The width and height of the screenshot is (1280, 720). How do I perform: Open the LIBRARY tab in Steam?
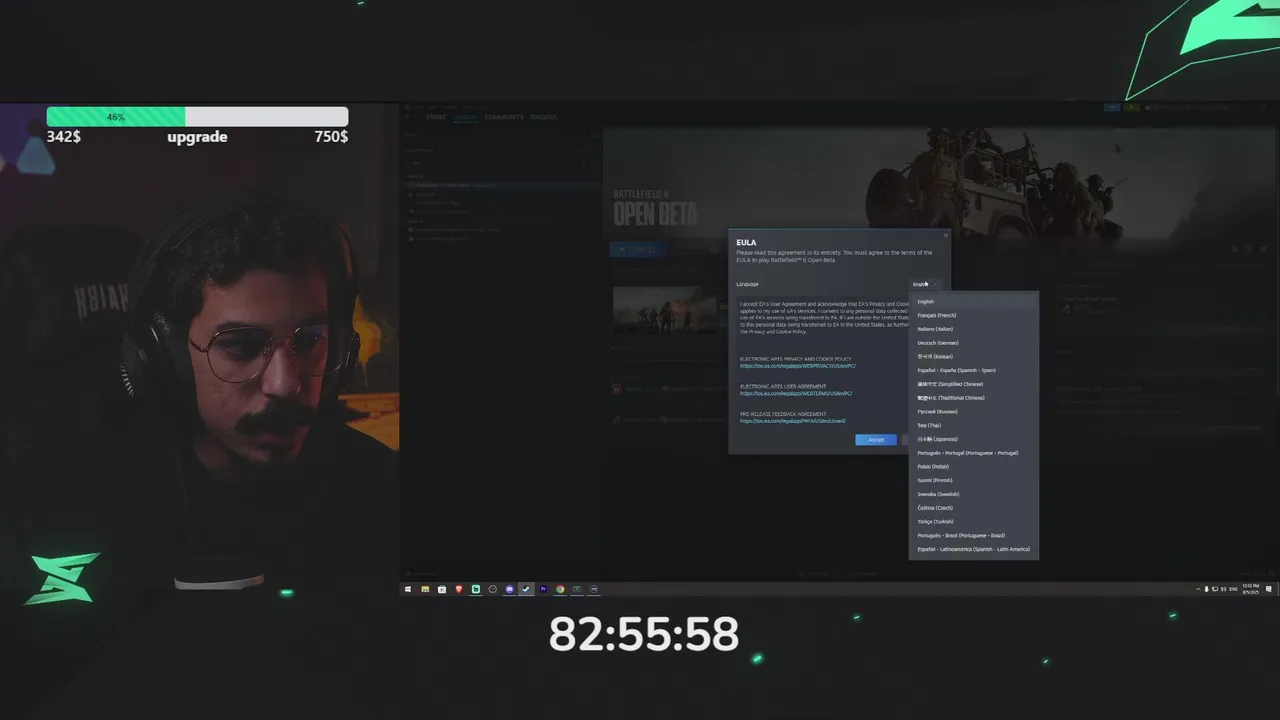pyautogui.click(x=465, y=117)
